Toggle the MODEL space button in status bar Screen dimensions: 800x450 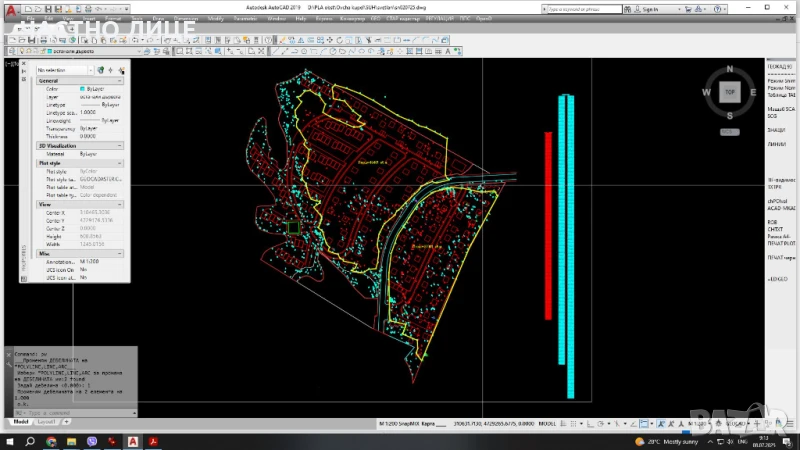coord(546,423)
